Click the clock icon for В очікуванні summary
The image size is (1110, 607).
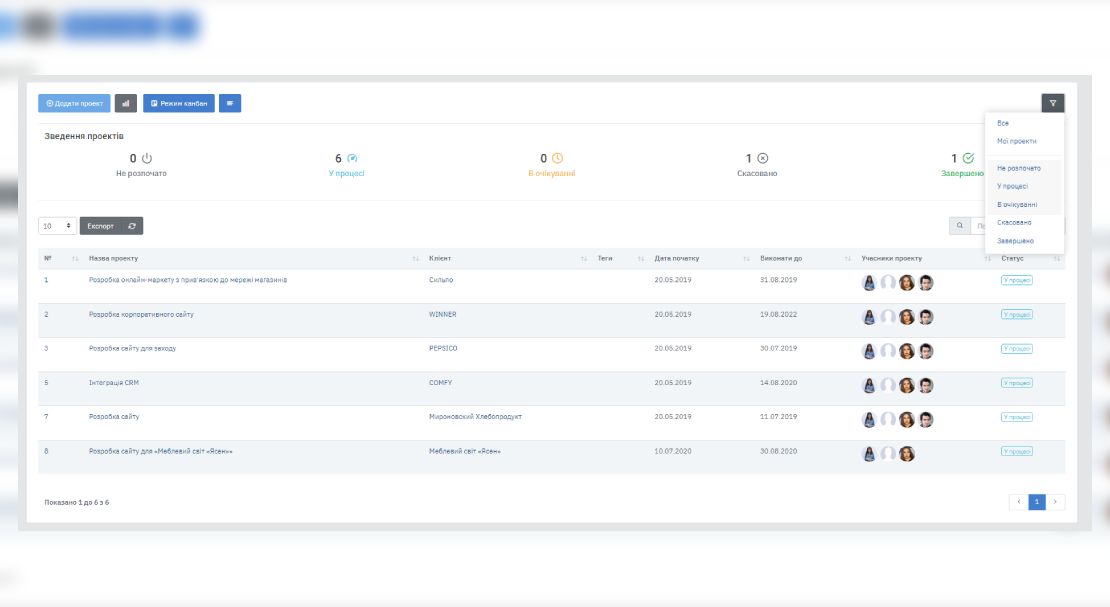[558, 158]
